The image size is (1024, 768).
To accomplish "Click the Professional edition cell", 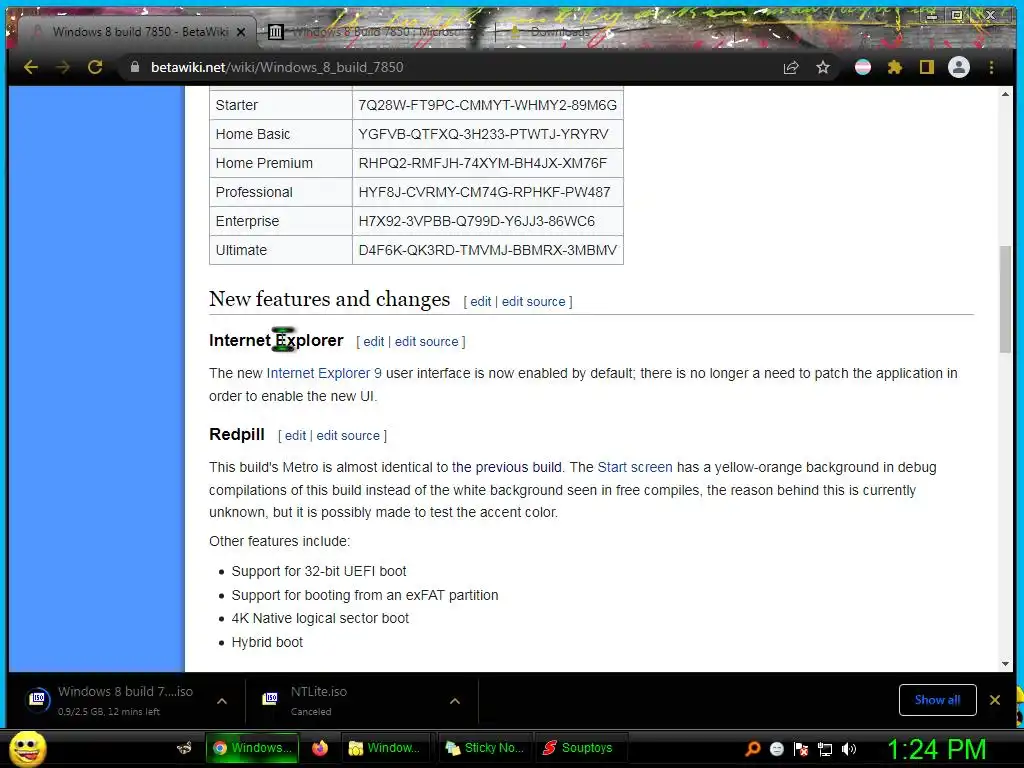I will (281, 192).
